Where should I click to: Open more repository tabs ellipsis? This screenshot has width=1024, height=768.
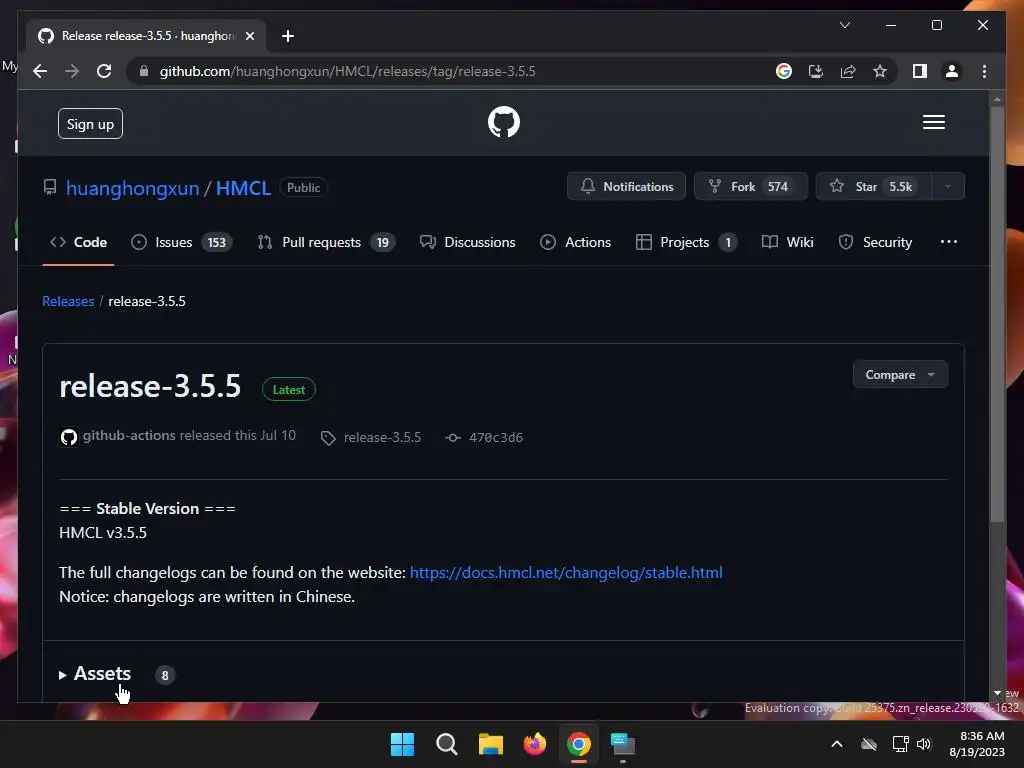coord(948,242)
